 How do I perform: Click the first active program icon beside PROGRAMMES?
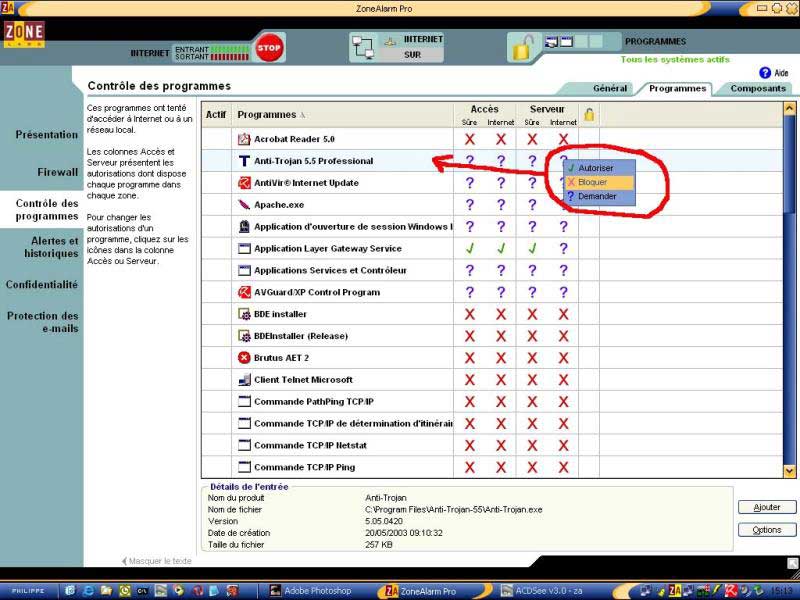coord(551,42)
